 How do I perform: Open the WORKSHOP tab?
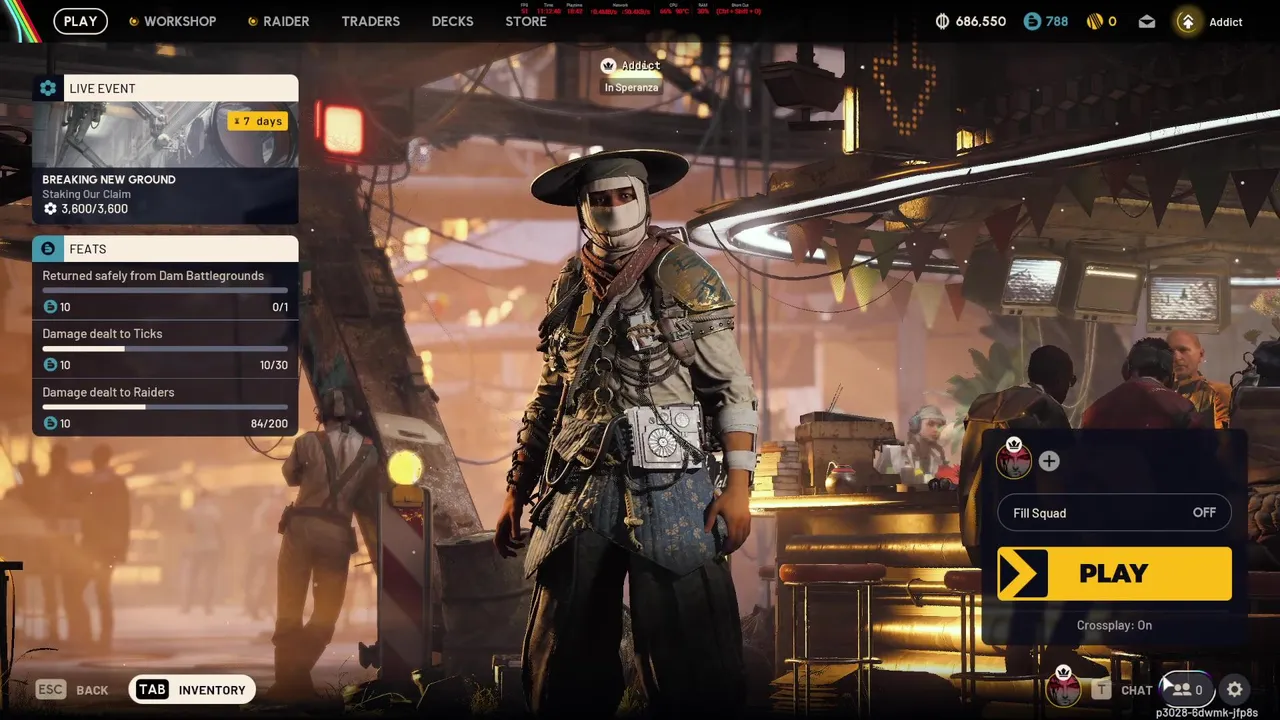click(172, 21)
